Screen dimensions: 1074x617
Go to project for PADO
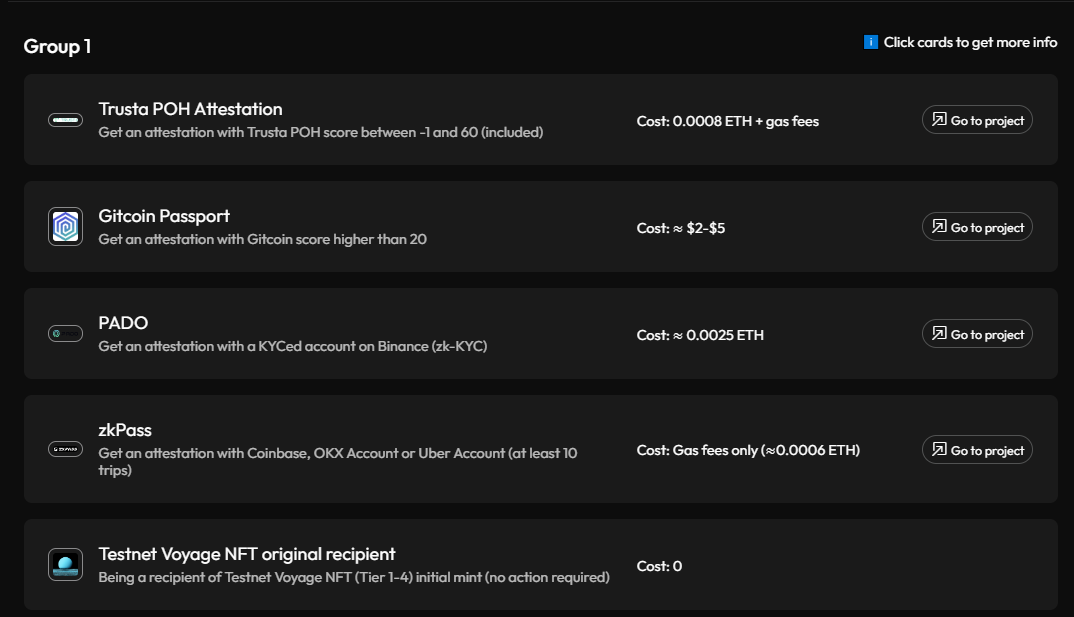point(977,333)
